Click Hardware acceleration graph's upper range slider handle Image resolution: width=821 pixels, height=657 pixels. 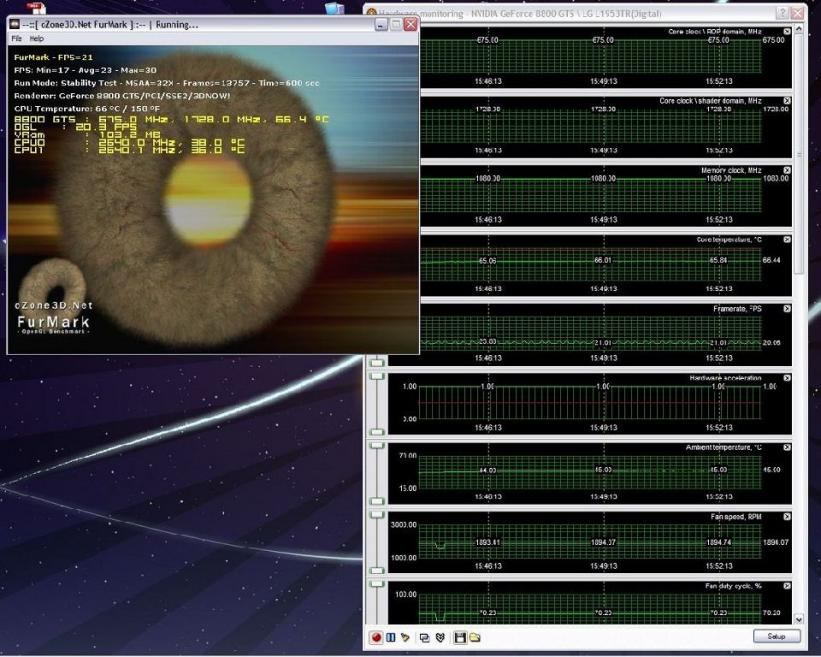[377, 376]
